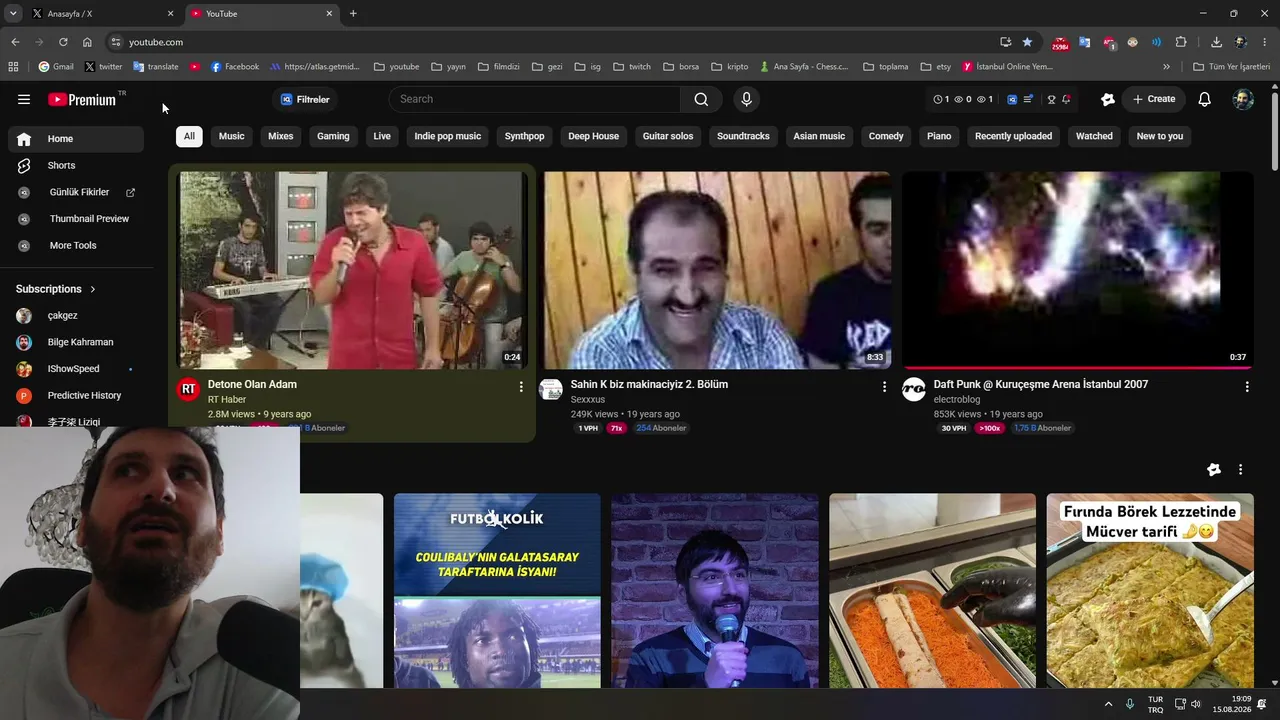Select the New to you chip
This screenshot has height=720, width=1280.
[x=1160, y=136]
